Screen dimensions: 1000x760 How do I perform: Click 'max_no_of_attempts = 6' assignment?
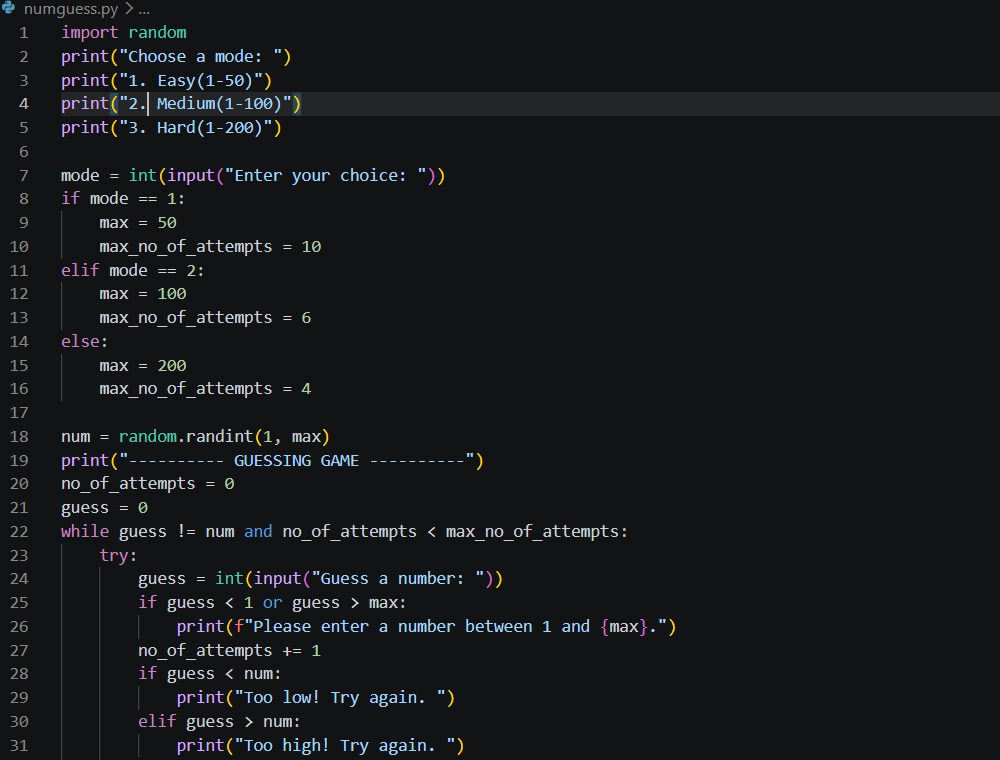coord(205,318)
